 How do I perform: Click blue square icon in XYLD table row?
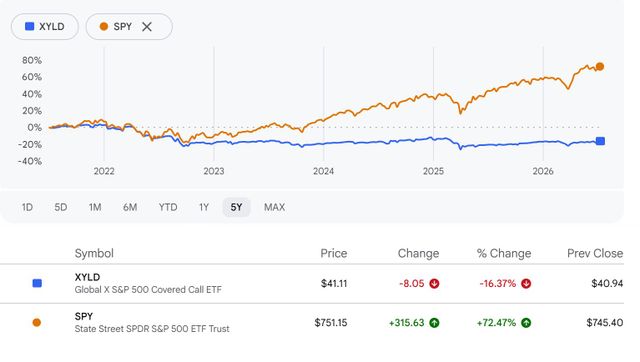(37, 283)
